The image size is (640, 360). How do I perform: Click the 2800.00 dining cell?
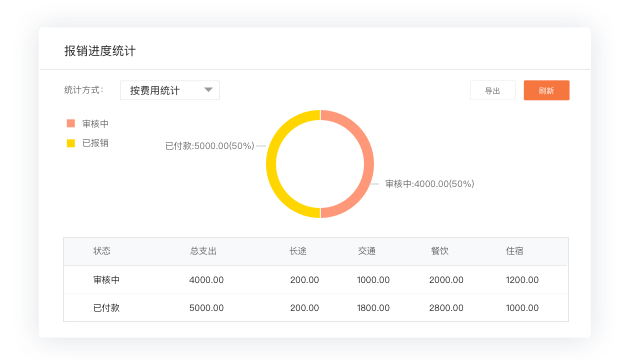[446, 308]
